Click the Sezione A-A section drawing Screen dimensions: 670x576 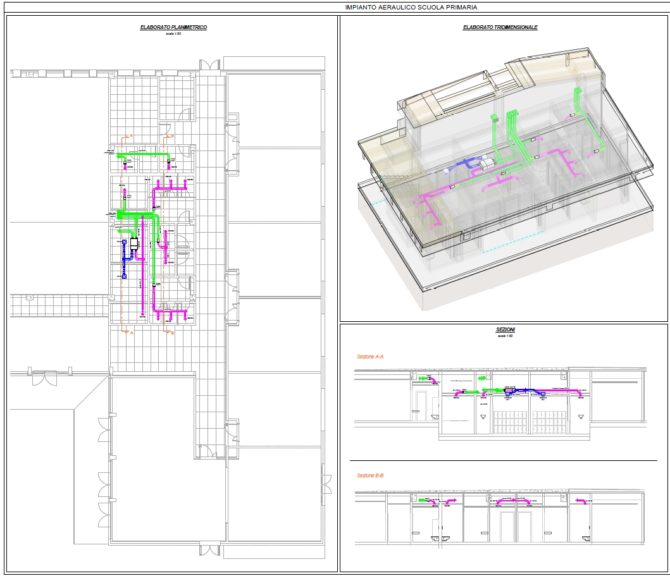click(x=500, y=404)
